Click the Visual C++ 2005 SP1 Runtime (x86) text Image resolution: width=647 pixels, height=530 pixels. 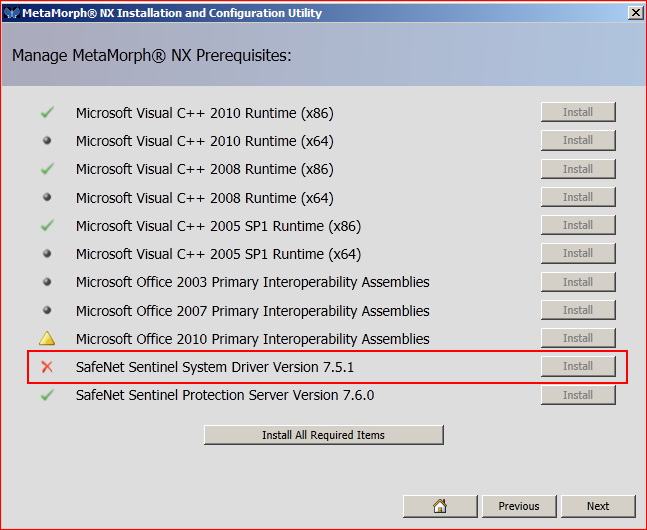[x=218, y=226]
